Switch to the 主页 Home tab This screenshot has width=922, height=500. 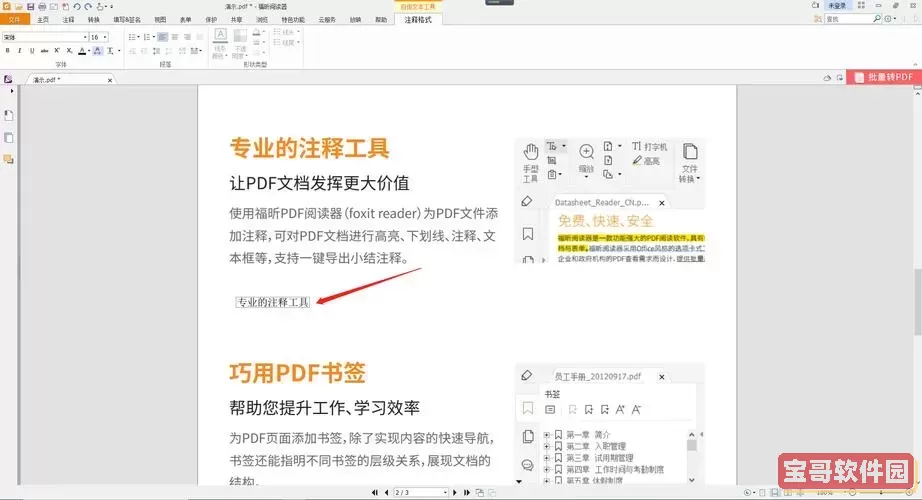[43, 19]
